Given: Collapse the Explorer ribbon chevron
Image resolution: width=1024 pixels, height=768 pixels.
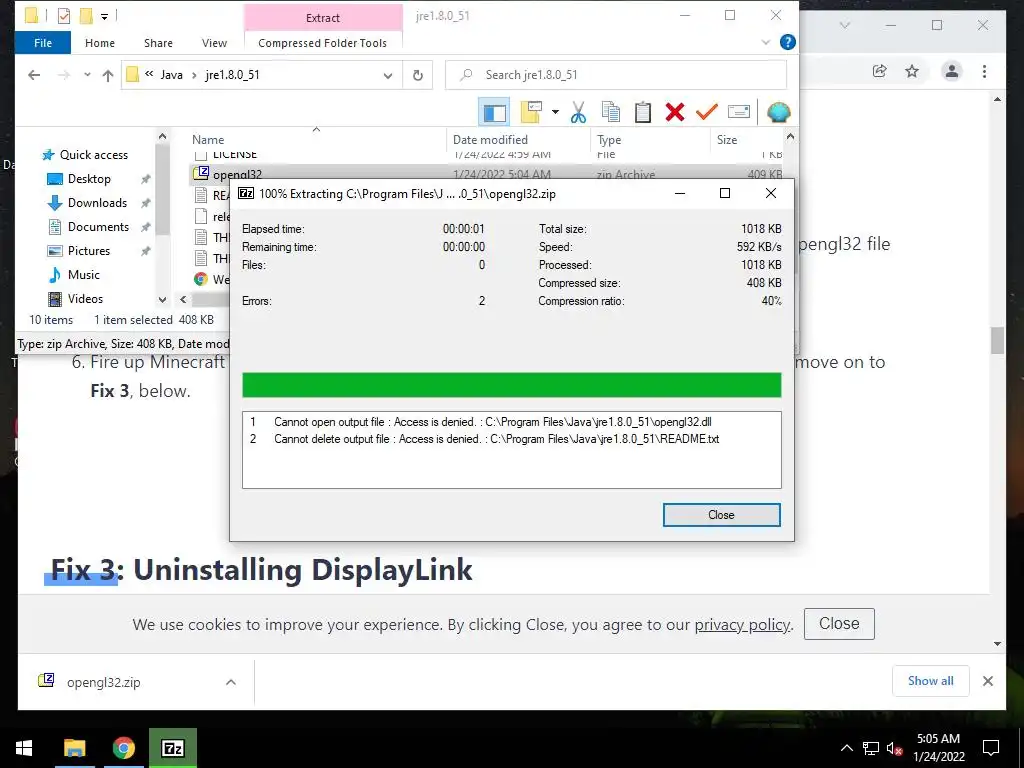Looking at the screenshot, I should click(766, 42).
